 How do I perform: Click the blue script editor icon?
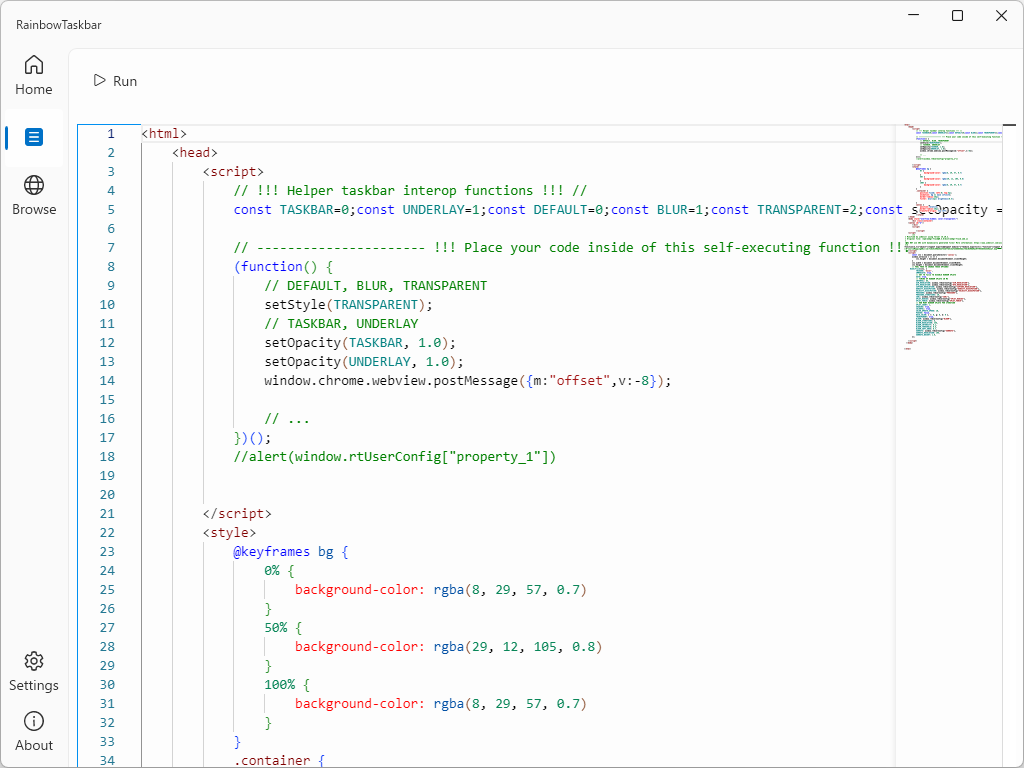tap(33, 137)
